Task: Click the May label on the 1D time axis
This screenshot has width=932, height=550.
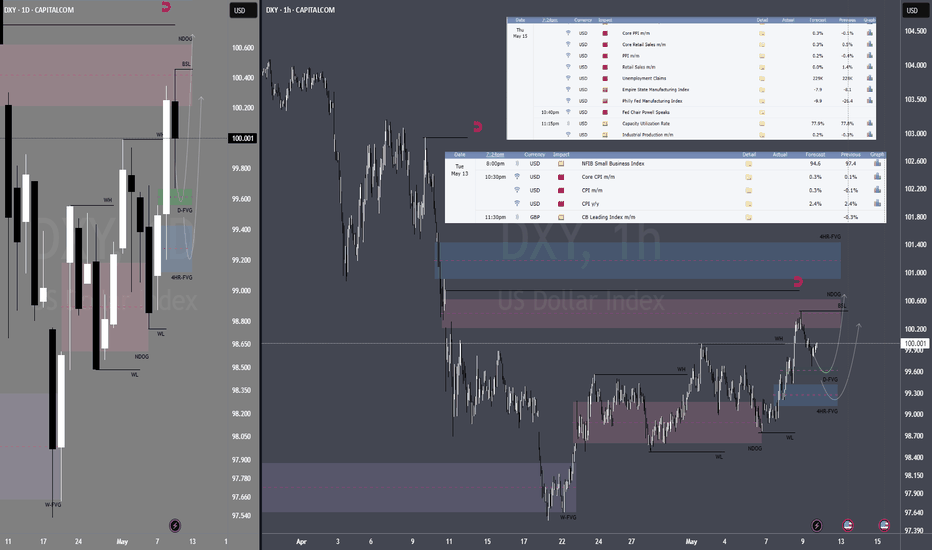Action: [122, 542]
